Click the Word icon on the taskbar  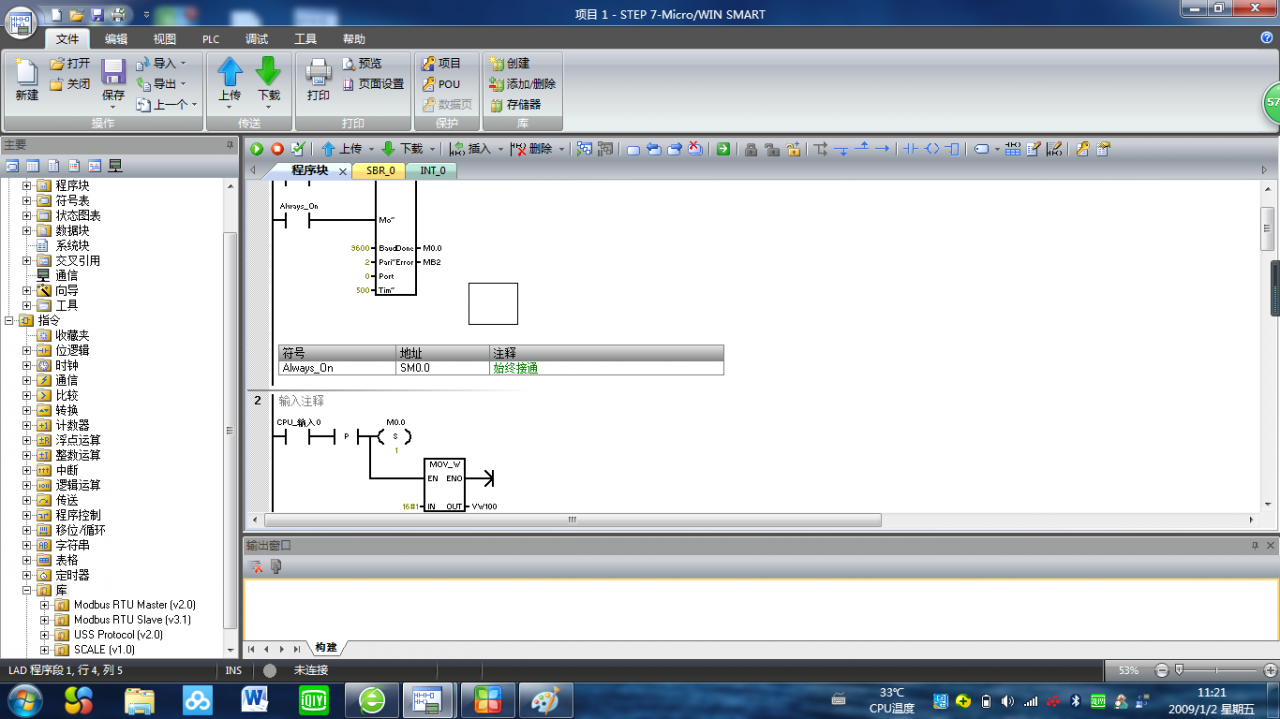click(x=255, y=700)
